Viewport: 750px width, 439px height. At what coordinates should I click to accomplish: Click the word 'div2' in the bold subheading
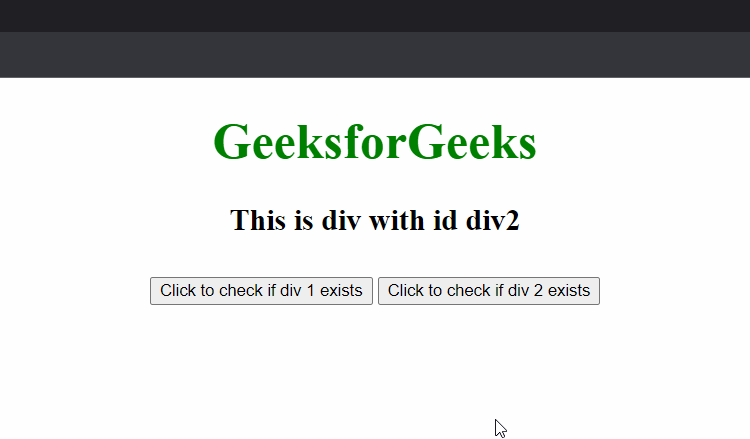click(x=493, y=220)
